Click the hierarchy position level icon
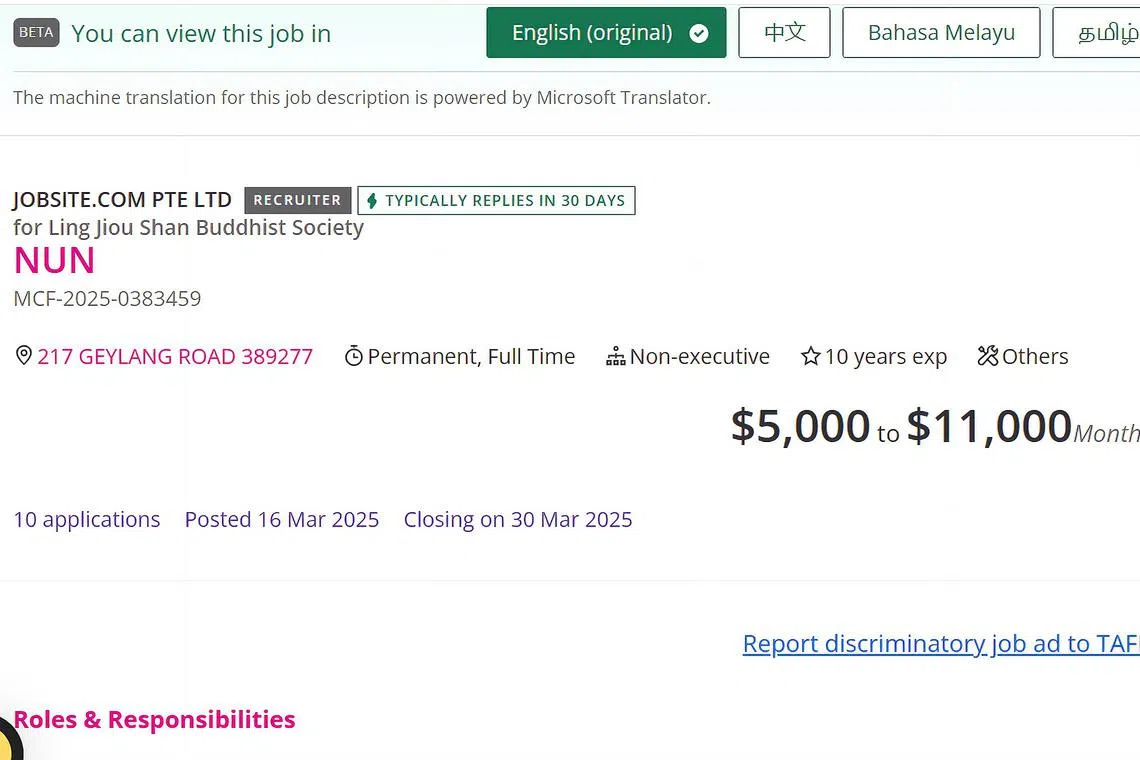Screen dimensions: 1140x760 point(616,356)
